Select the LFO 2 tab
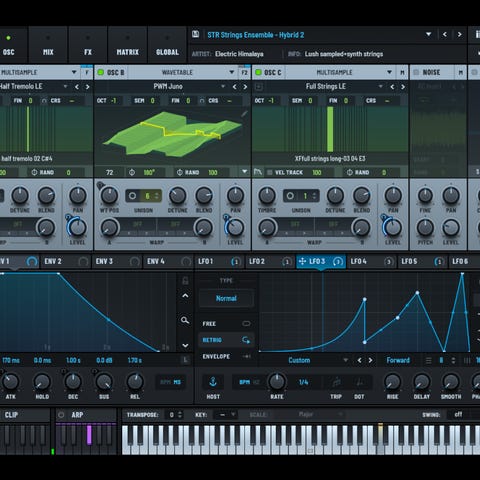This screenshot has height=480, width=480. click(x=270, y=262)
